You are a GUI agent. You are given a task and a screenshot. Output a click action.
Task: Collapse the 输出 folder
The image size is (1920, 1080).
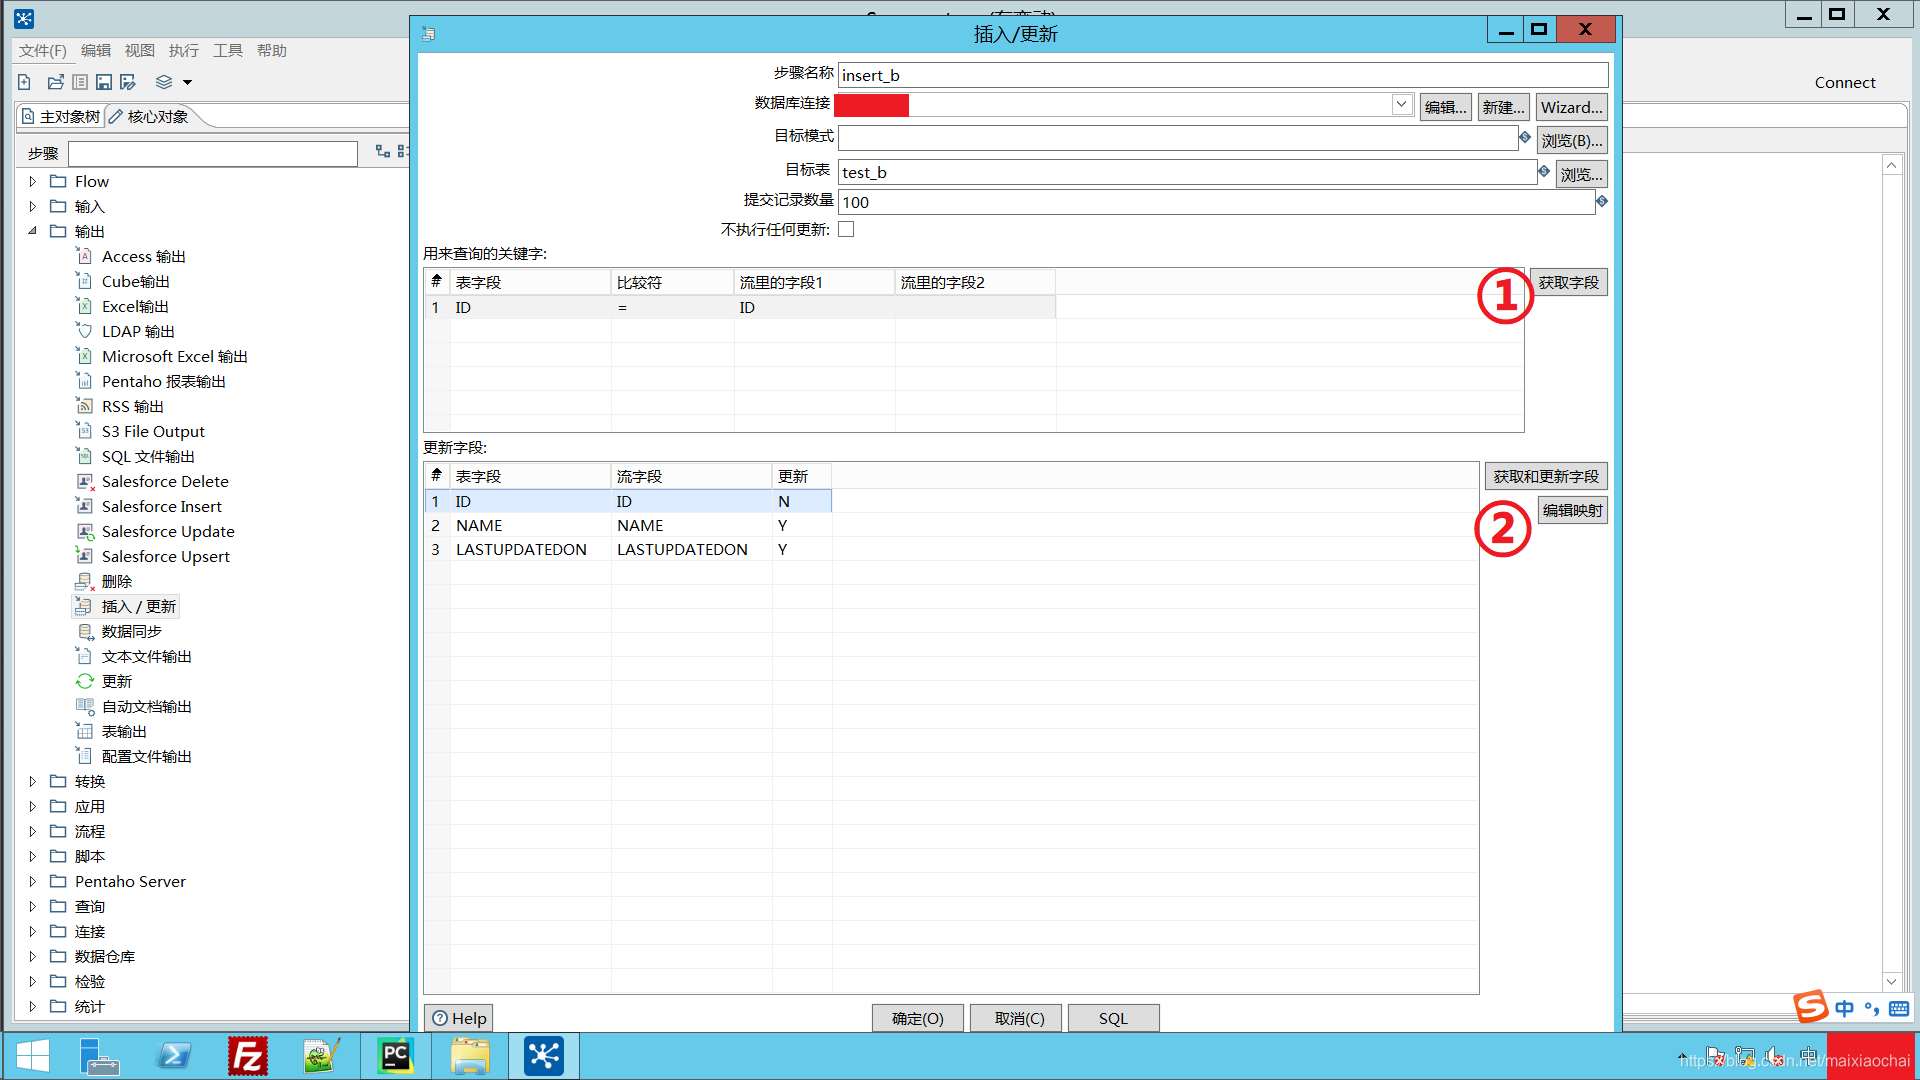[33, 231]
